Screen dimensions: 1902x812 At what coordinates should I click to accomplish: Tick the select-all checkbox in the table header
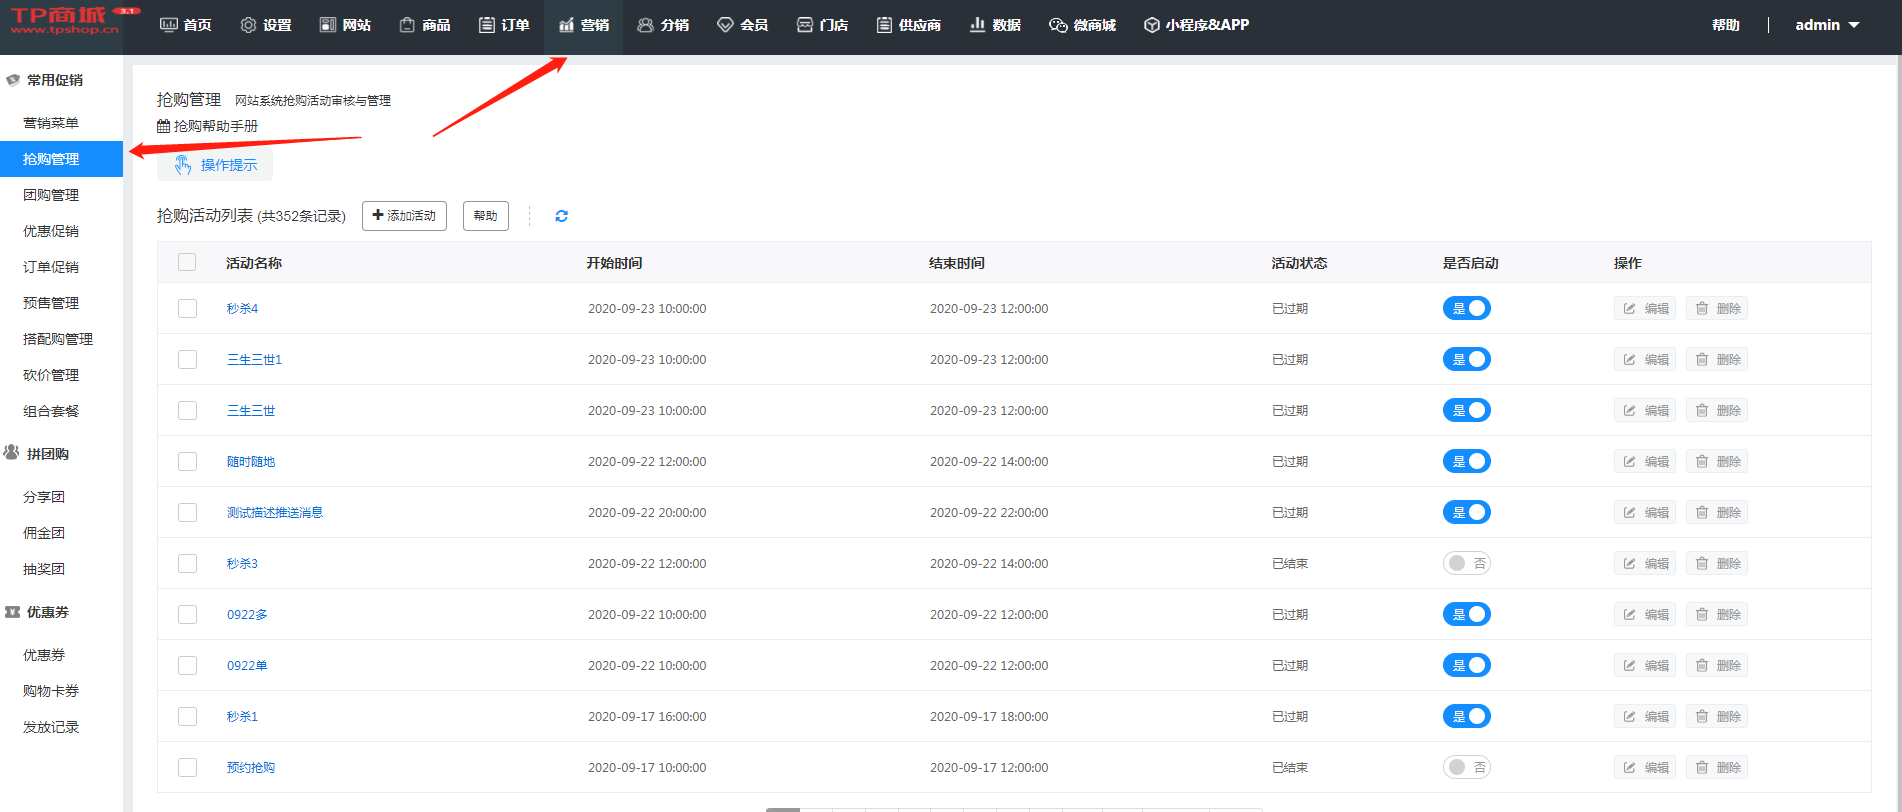[187, 263]
